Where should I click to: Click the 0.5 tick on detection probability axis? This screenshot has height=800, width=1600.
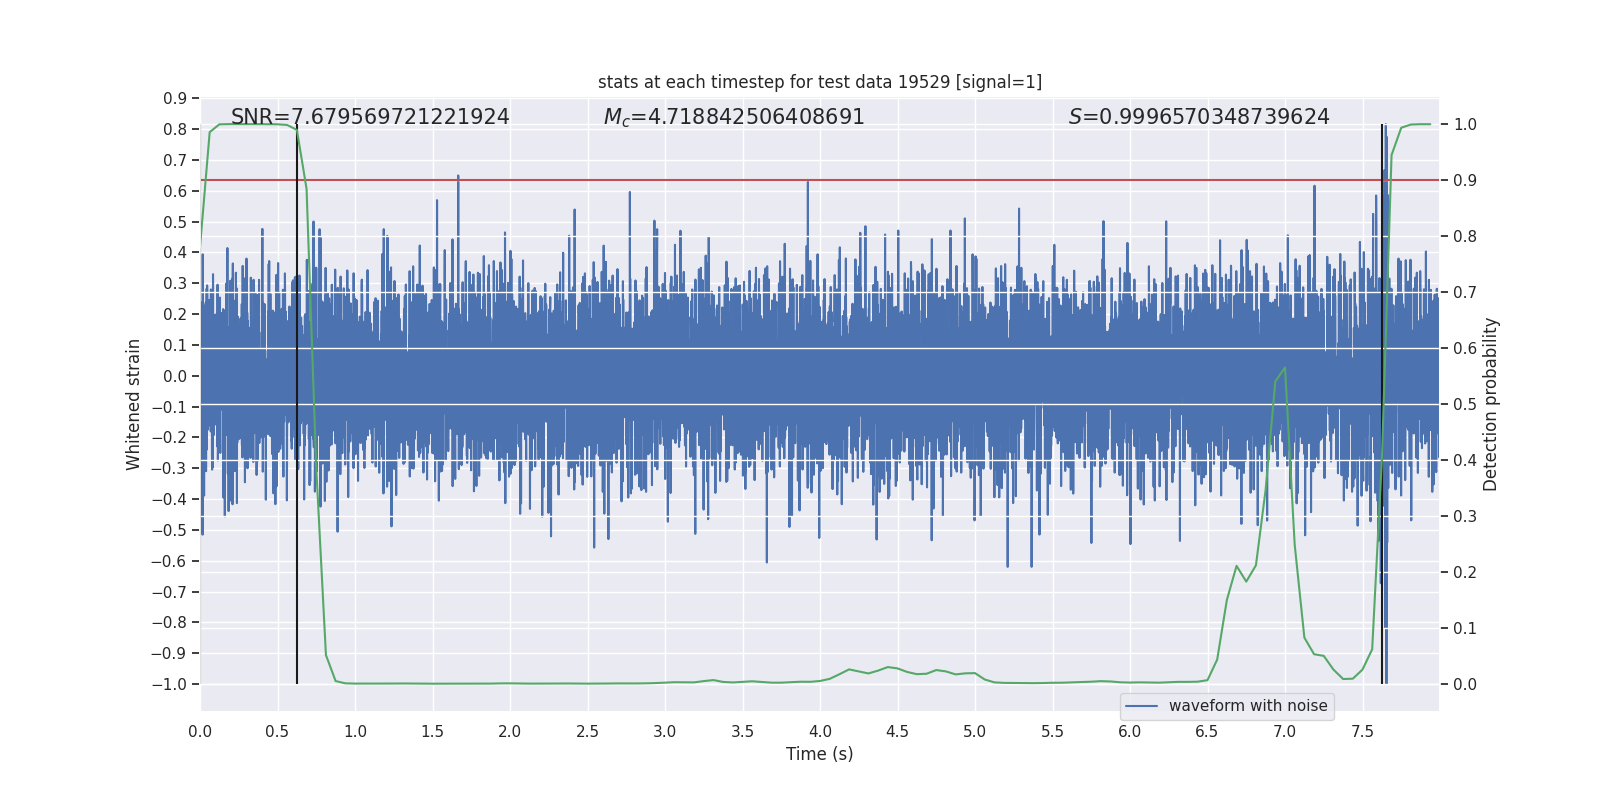click(1465, 404)
